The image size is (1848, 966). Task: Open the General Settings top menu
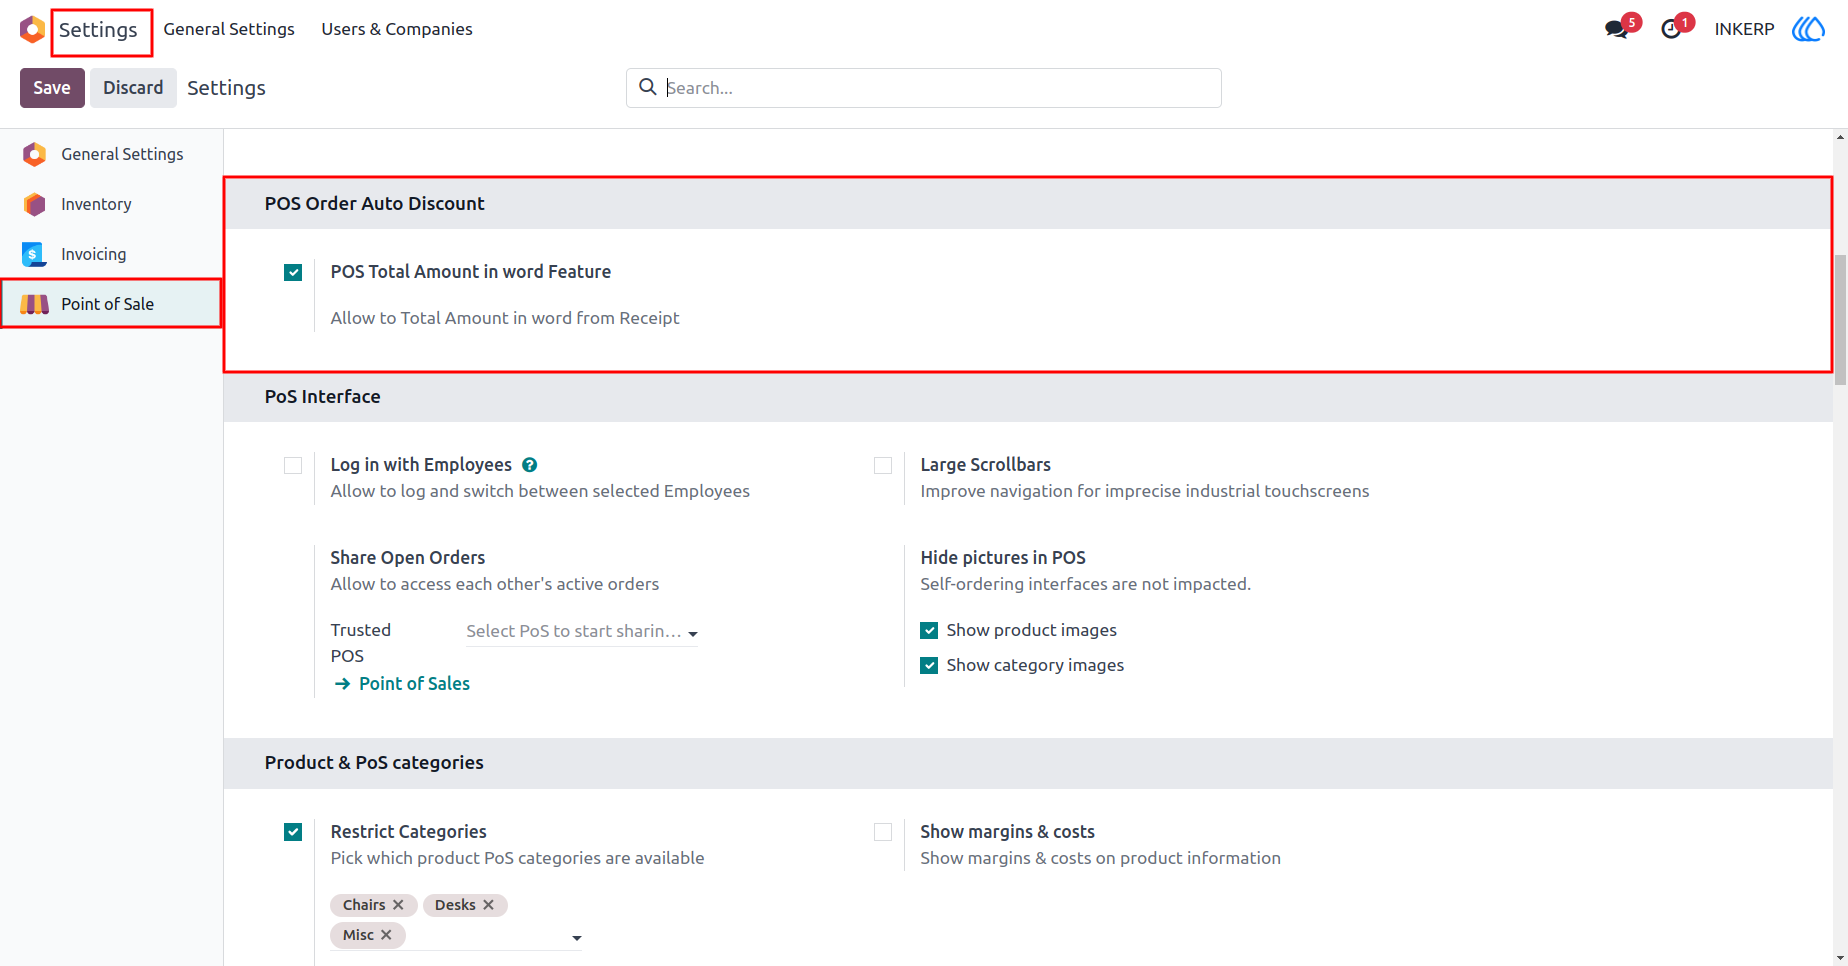(x=229, y=29)
